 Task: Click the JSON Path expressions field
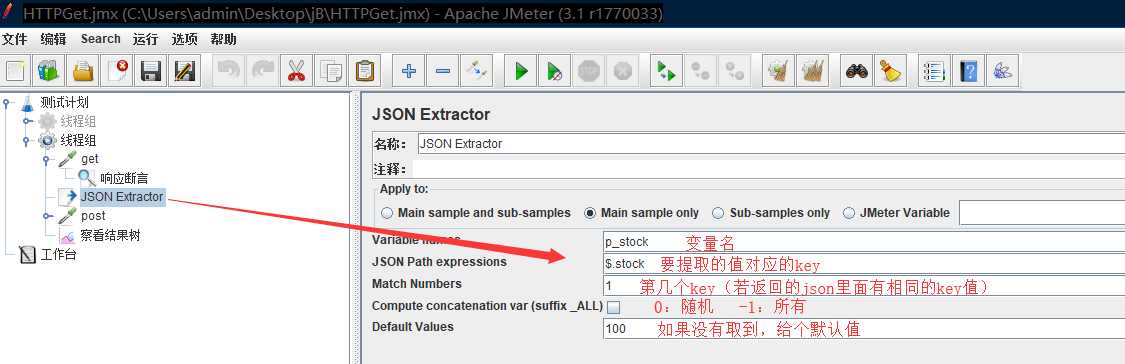point(864,263)
